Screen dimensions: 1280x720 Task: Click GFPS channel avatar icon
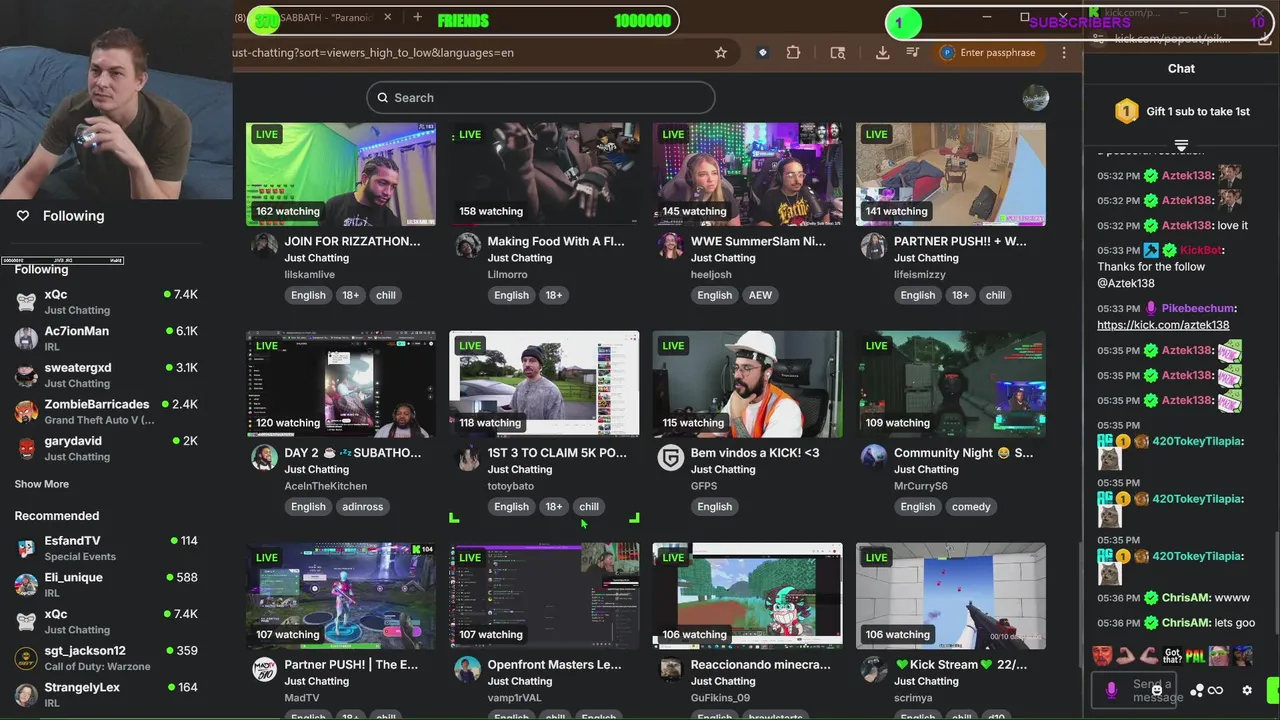(670, 457)
